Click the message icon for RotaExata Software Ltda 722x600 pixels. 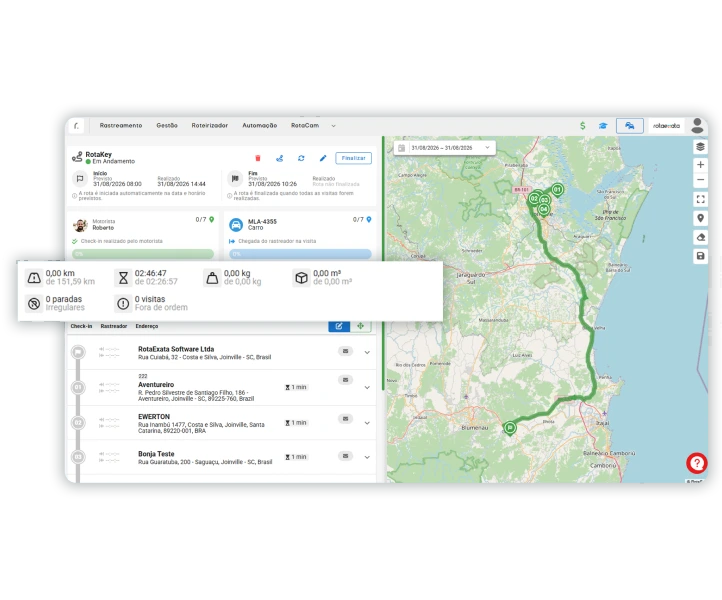(345, 351)
